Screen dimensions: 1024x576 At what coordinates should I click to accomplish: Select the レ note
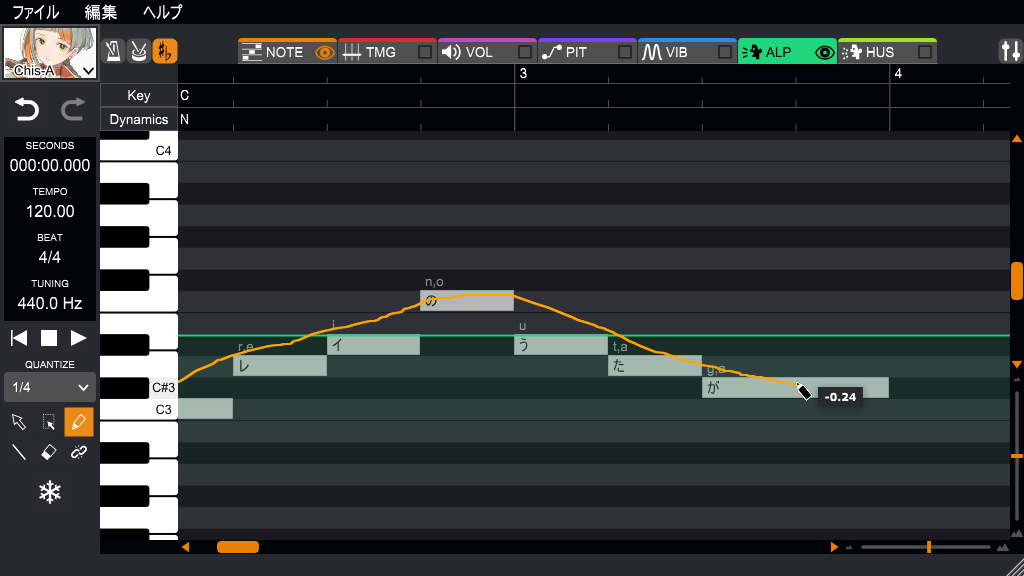(x=280, y=366)
